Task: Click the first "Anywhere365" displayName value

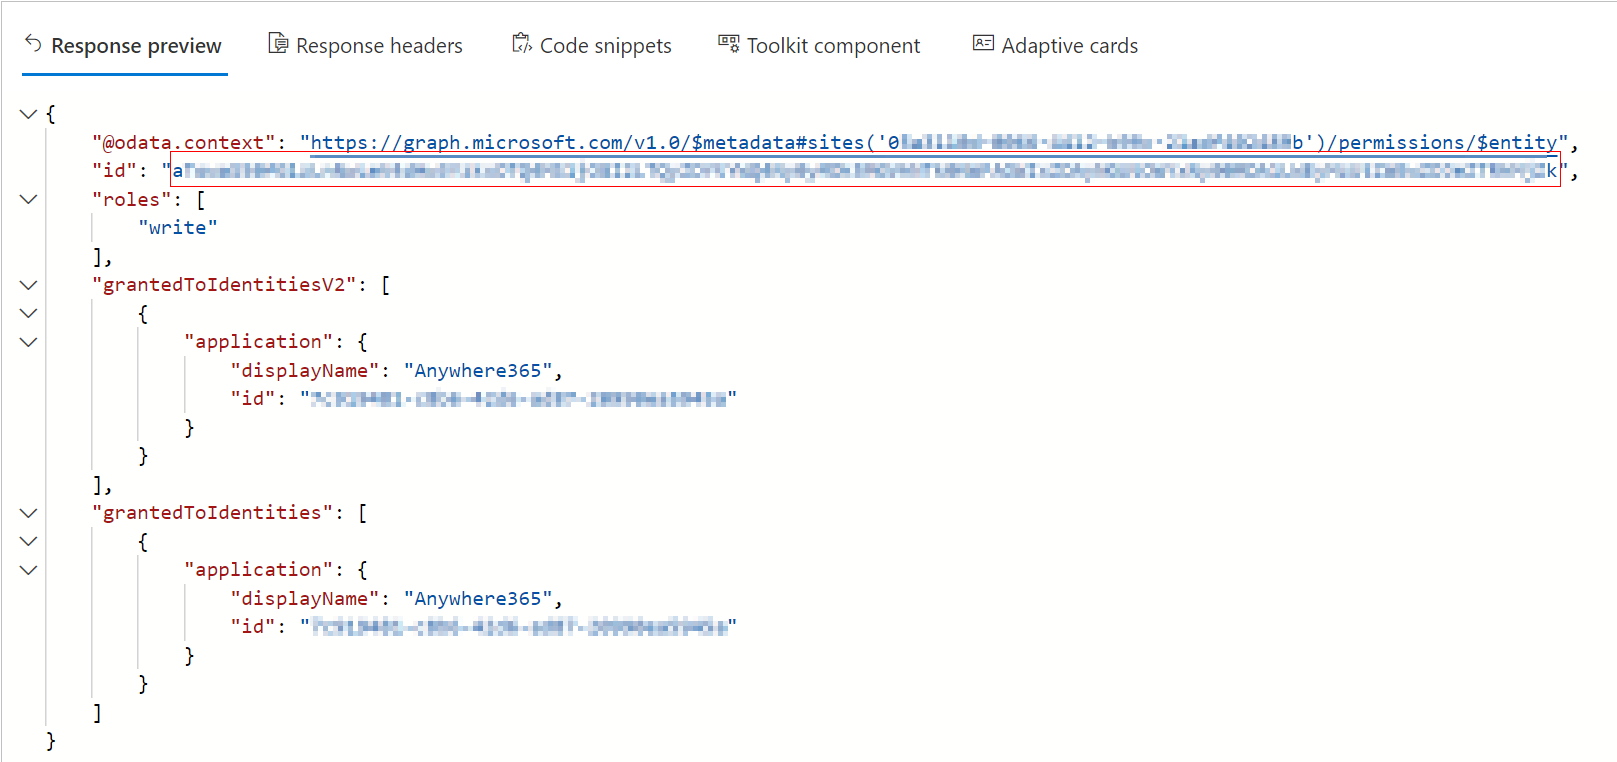Action: pos(478,371)
